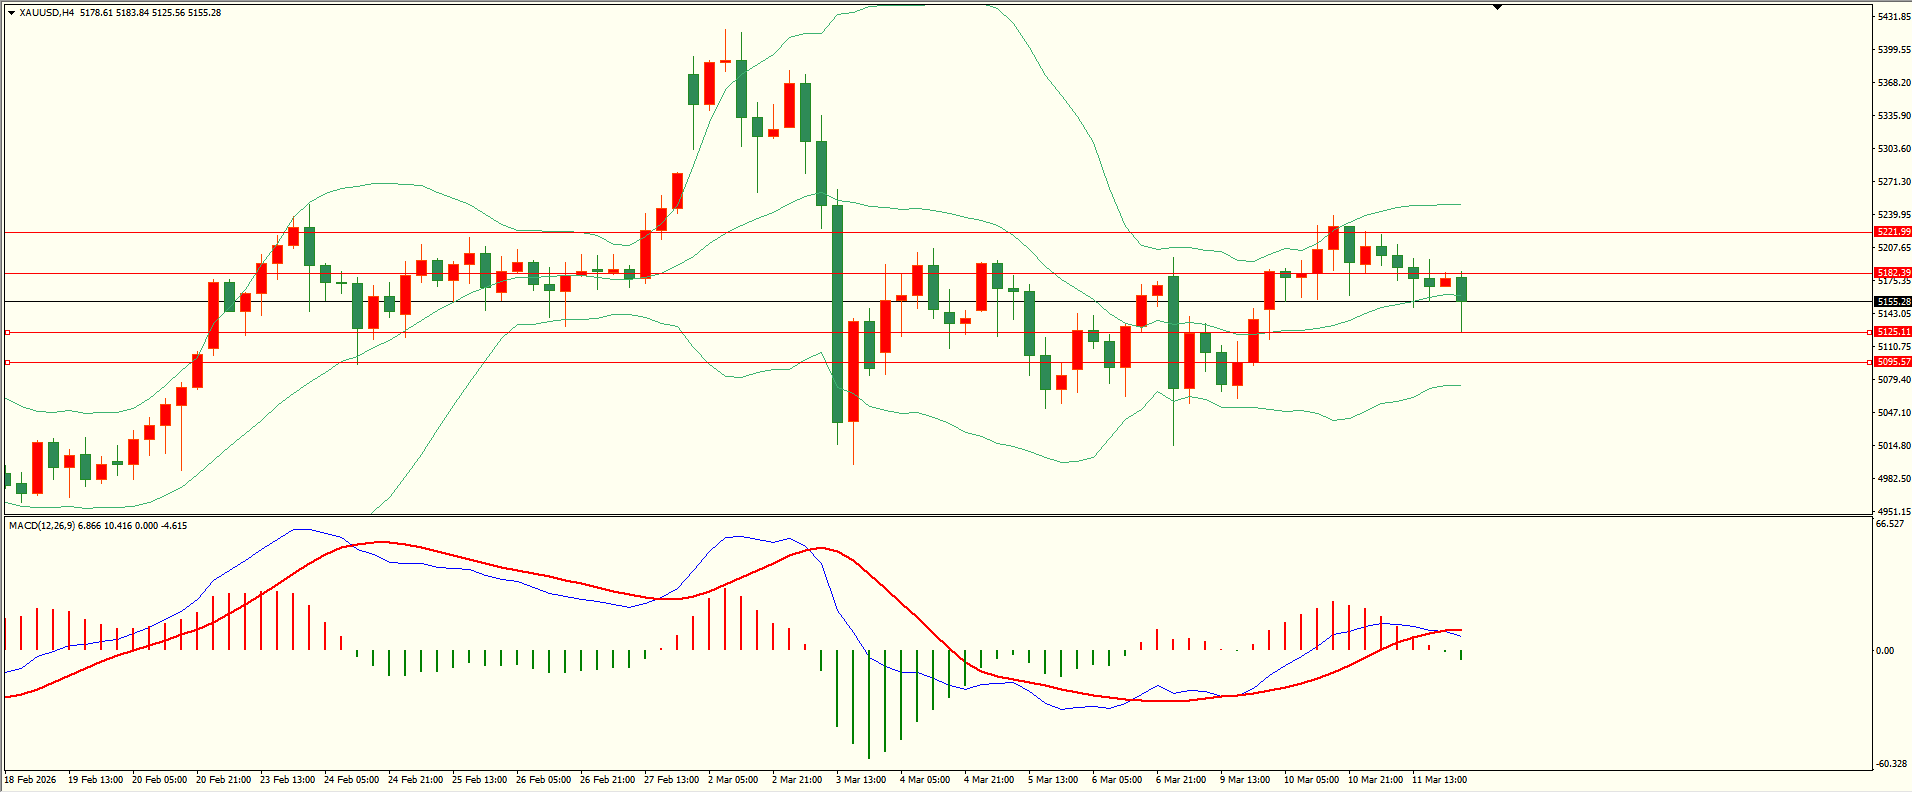
Task: Click the 66.527 value on MACD scale
Action: click(1889, 524)
